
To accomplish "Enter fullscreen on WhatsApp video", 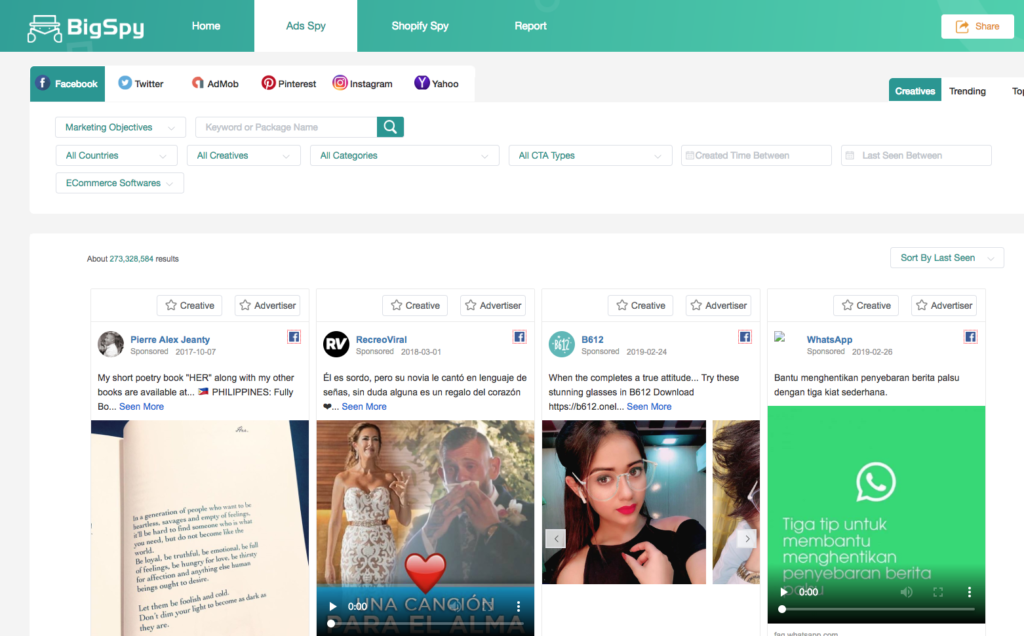I will click(938, 592).
